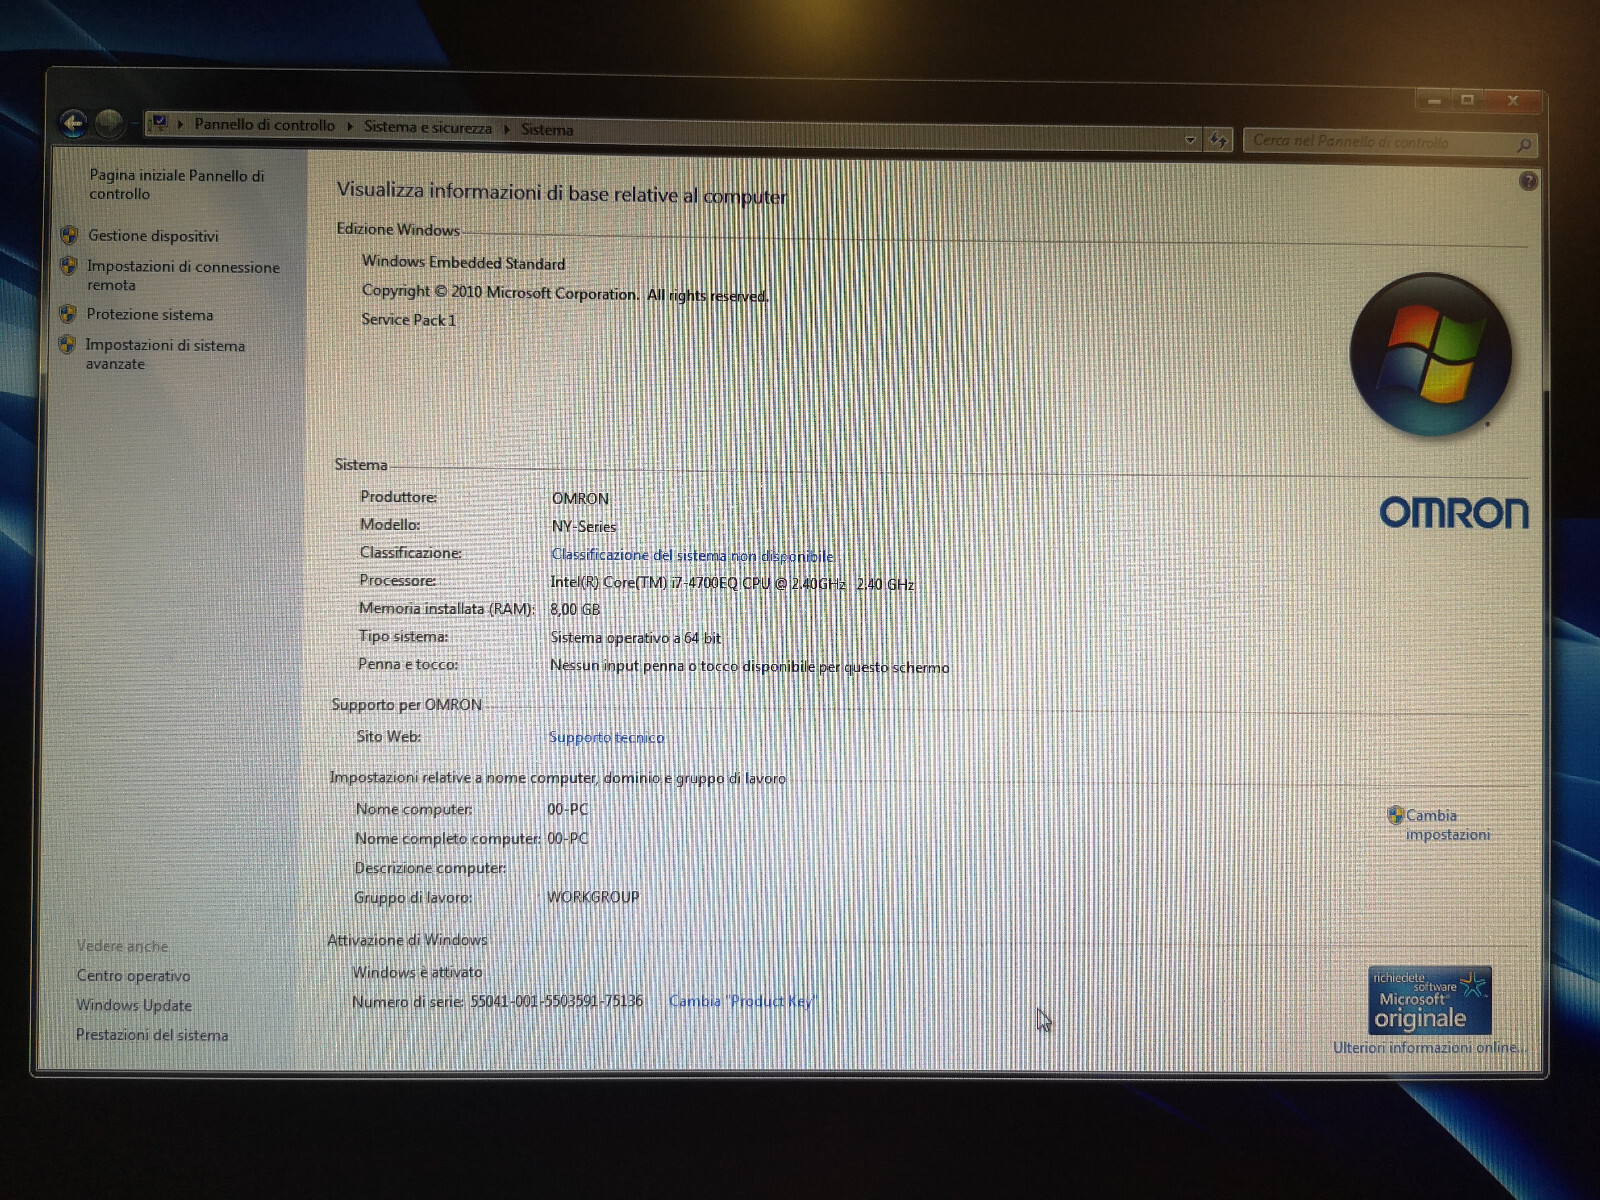1600x1200 pixels.
Task: Click the Microsoft originale software badge
Action: (1430, 1000)
